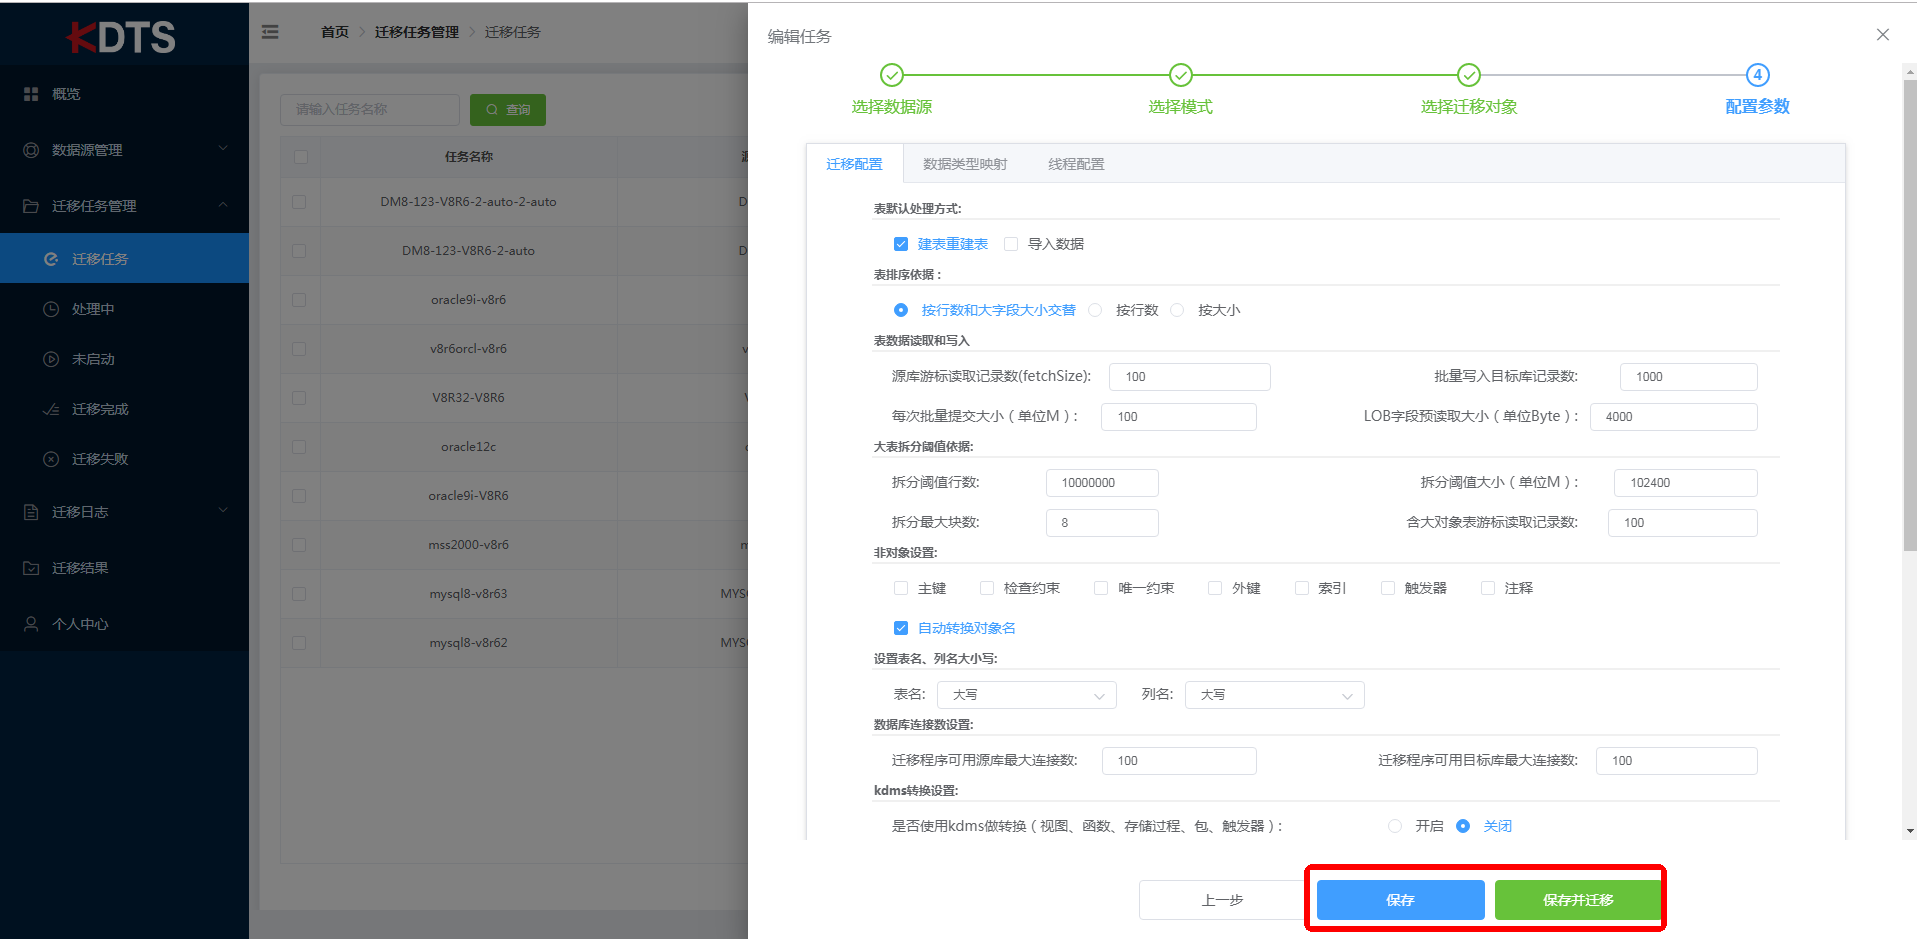Image resolution: width=1917 pixels, height=939 pixels.
Task: Select 按行数 radio option
Action: click(x=1095, y=310)
